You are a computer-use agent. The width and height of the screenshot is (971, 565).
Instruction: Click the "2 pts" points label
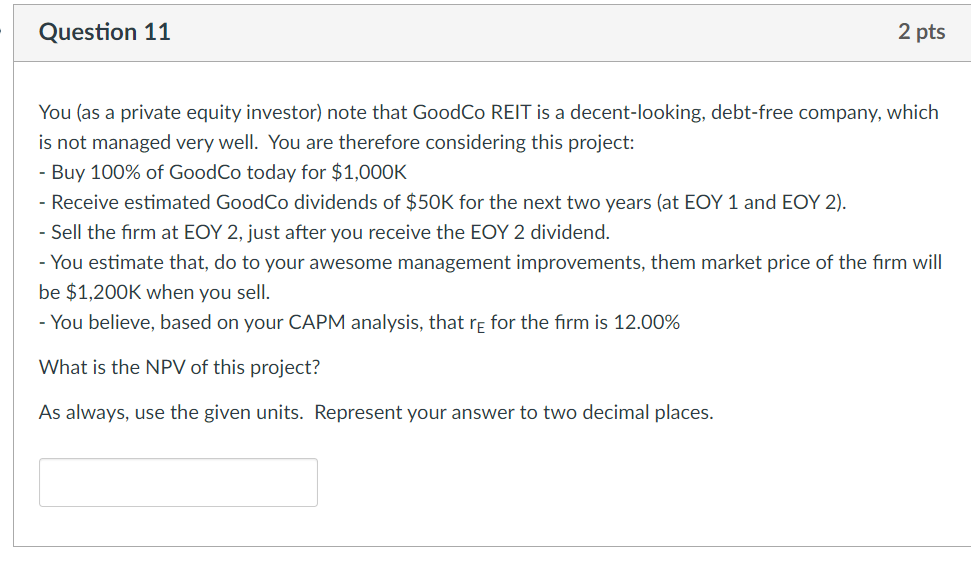point(920,32)
